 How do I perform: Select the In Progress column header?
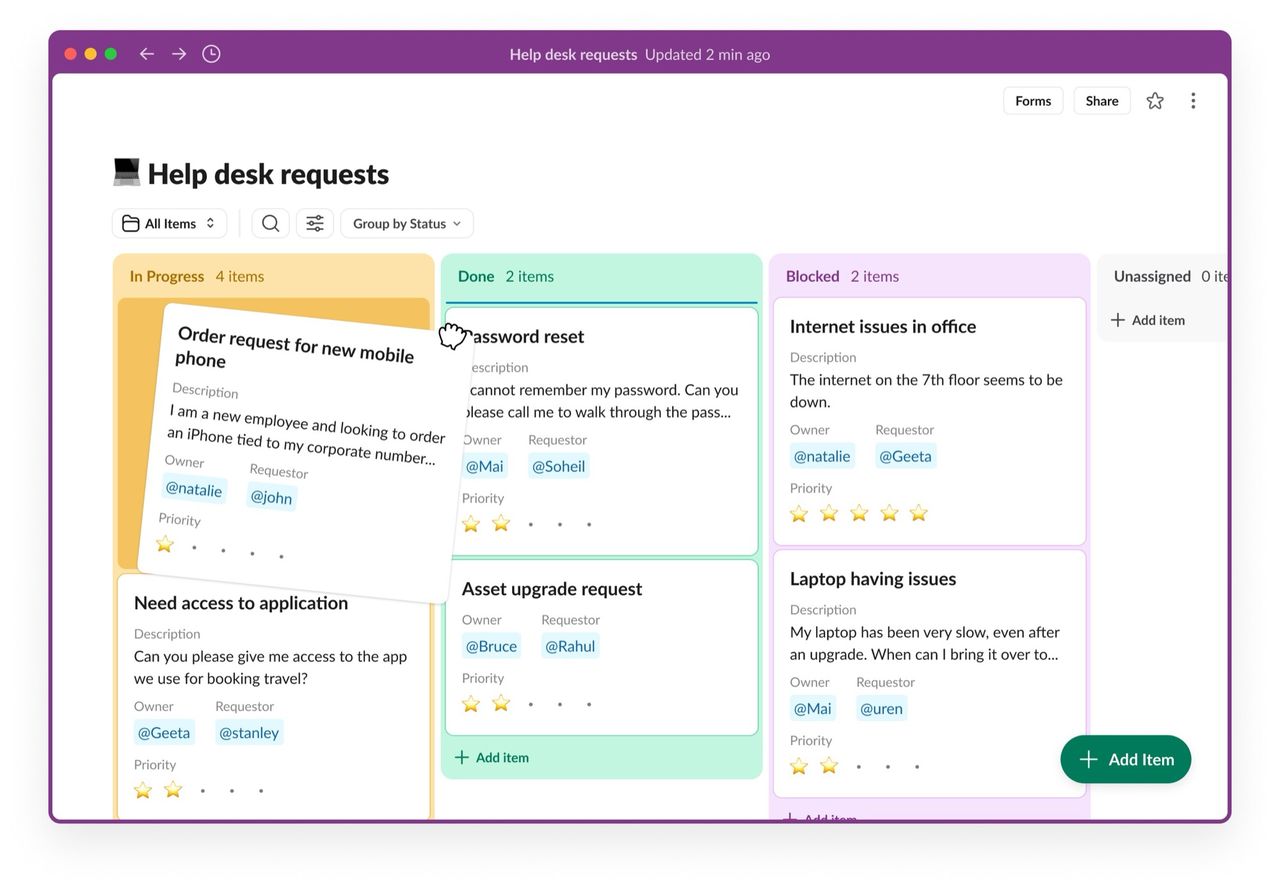167,276
